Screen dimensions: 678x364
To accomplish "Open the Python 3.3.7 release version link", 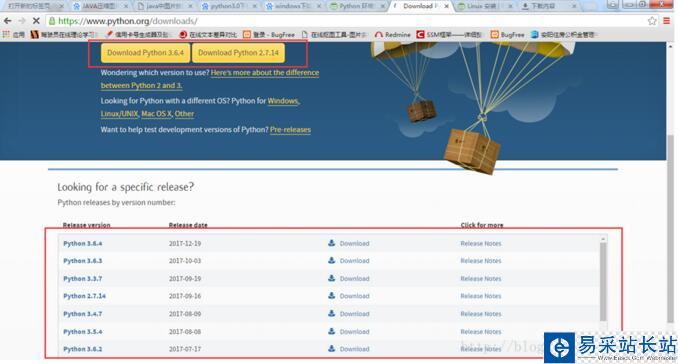I will (x=83, y=278).
